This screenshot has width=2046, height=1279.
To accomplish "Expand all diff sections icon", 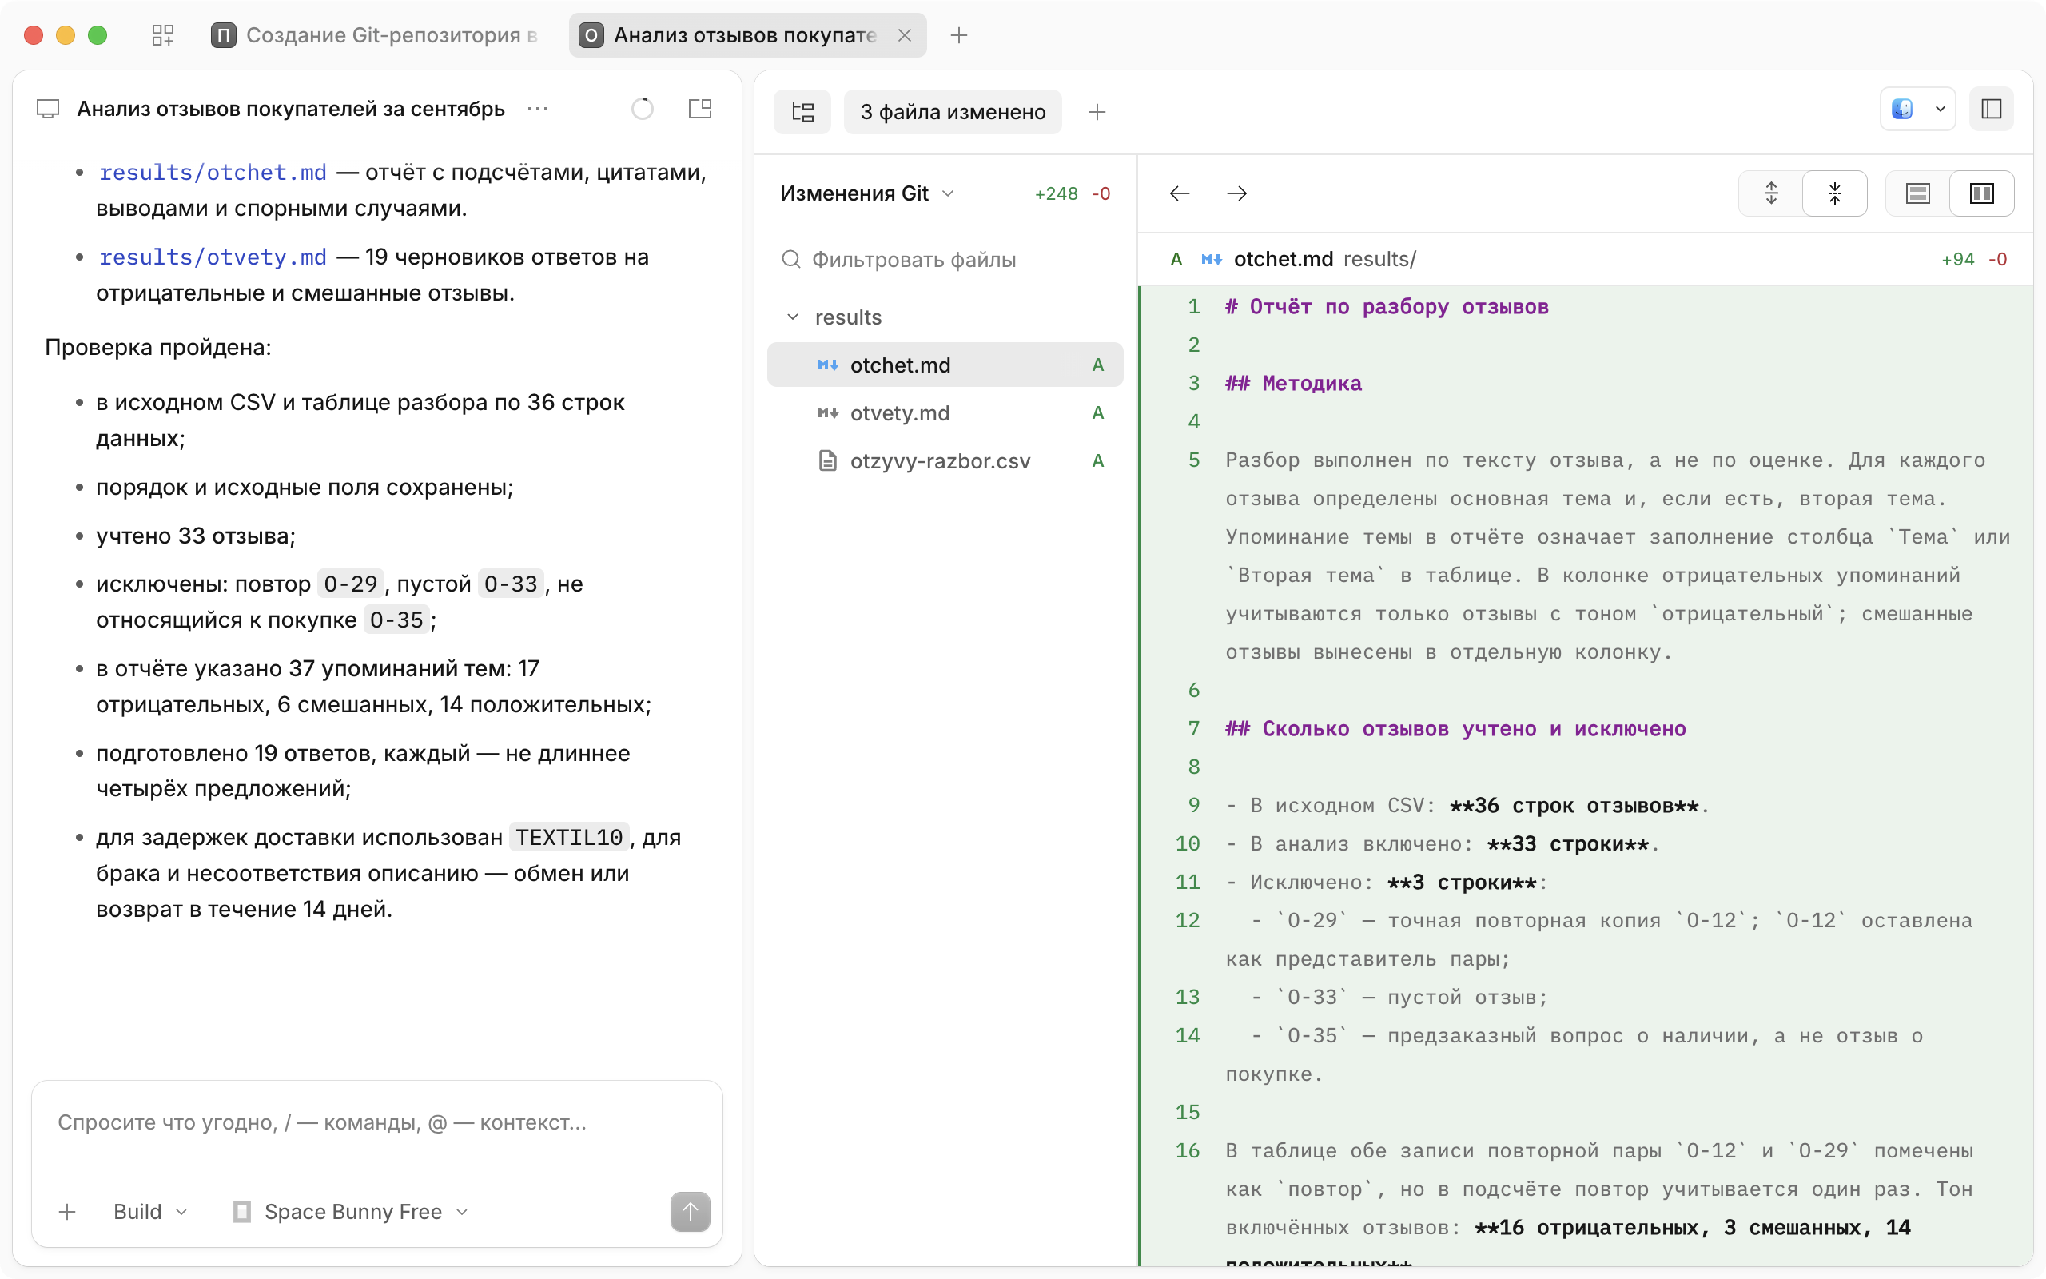I will 1771,194.
